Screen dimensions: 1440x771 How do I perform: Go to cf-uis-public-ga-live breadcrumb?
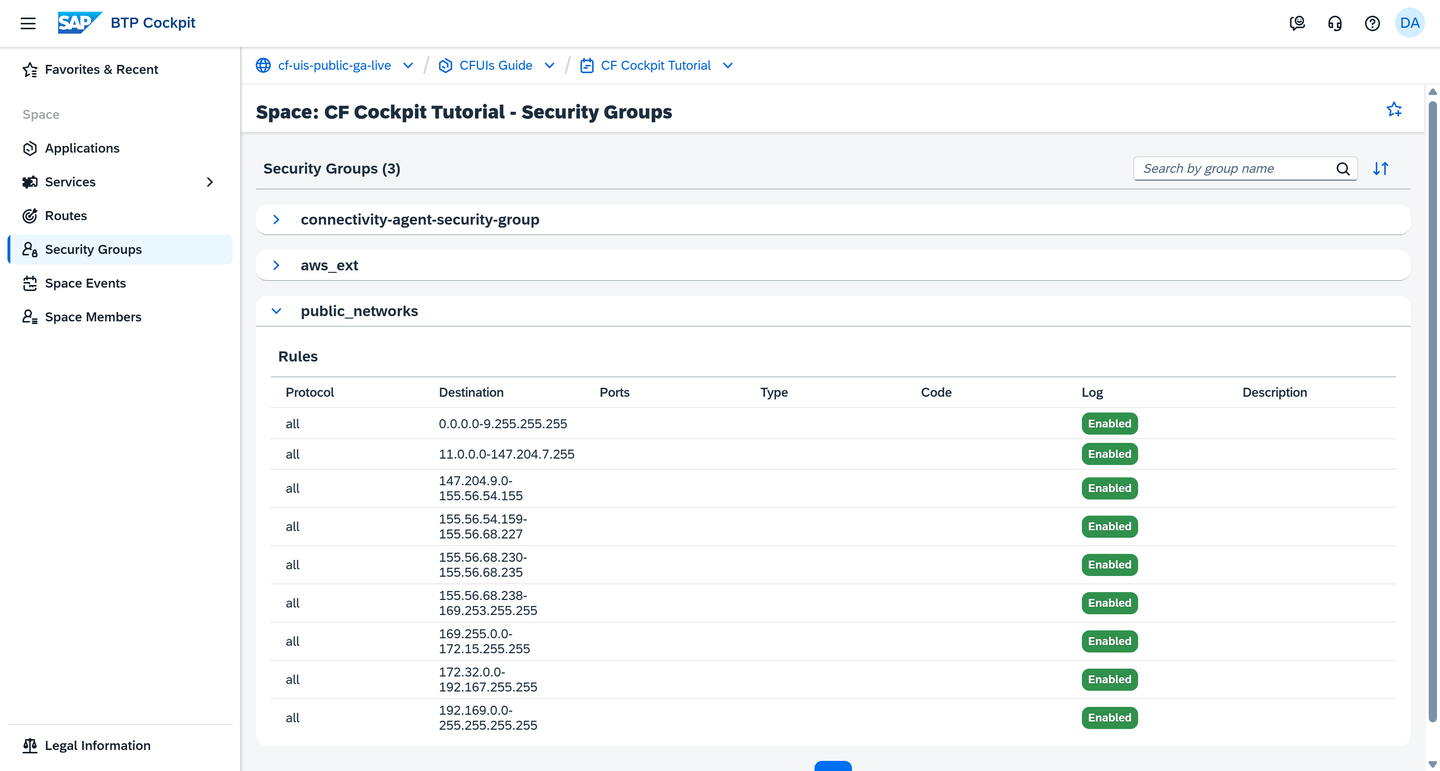pos(335,66)
